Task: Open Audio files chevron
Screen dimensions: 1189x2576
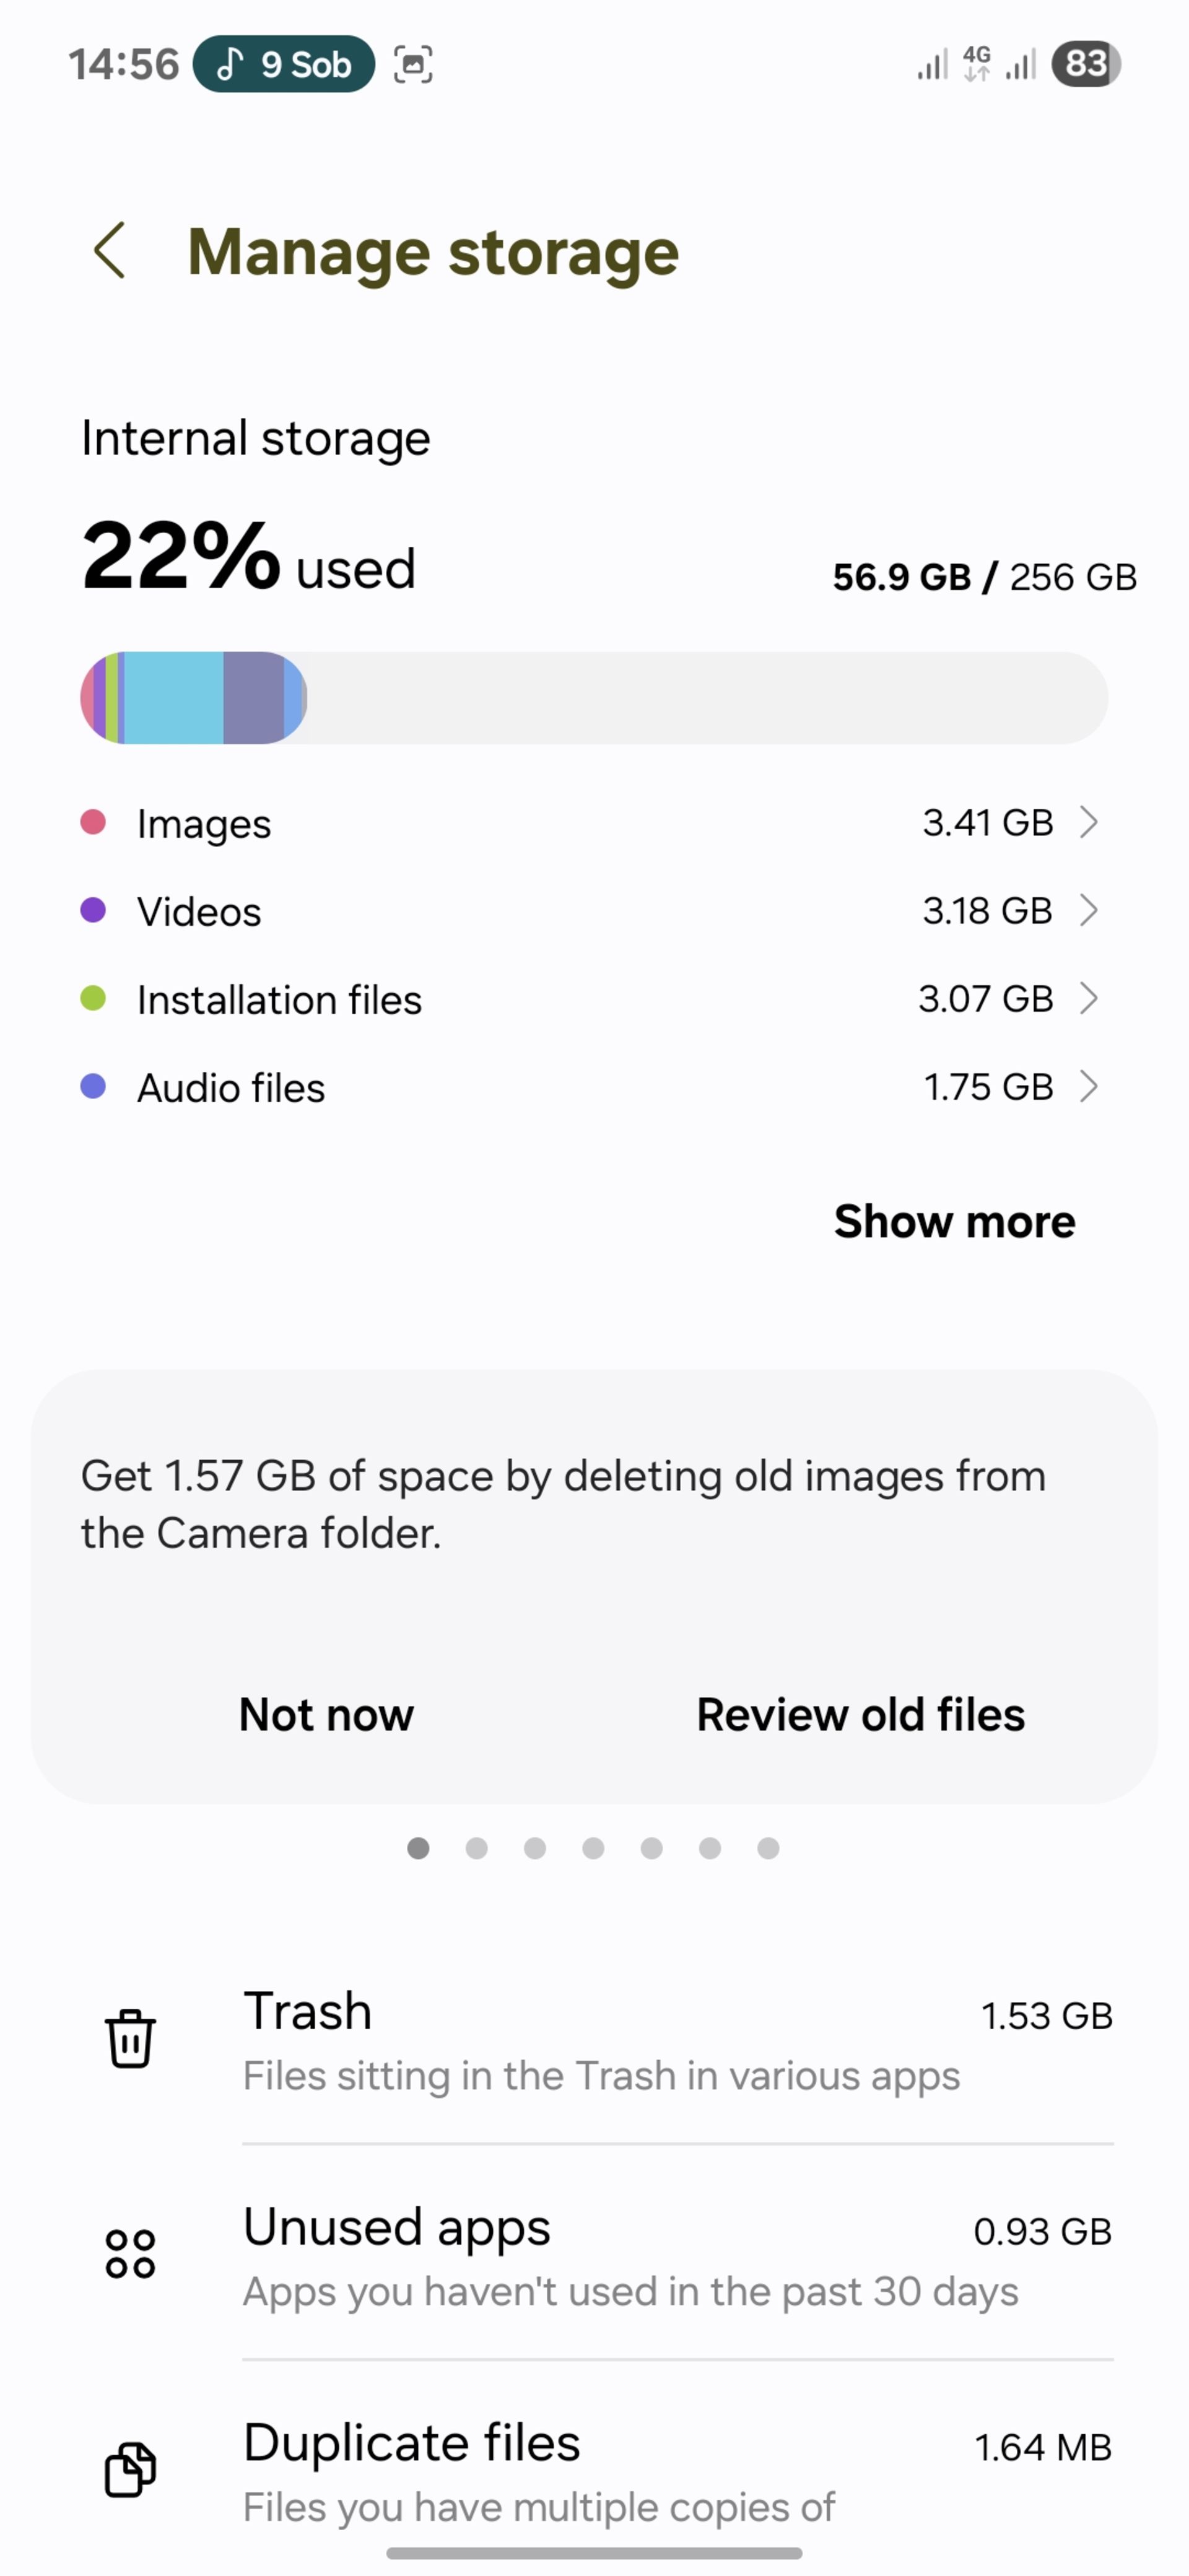Action: [x=1089, y=1086]
